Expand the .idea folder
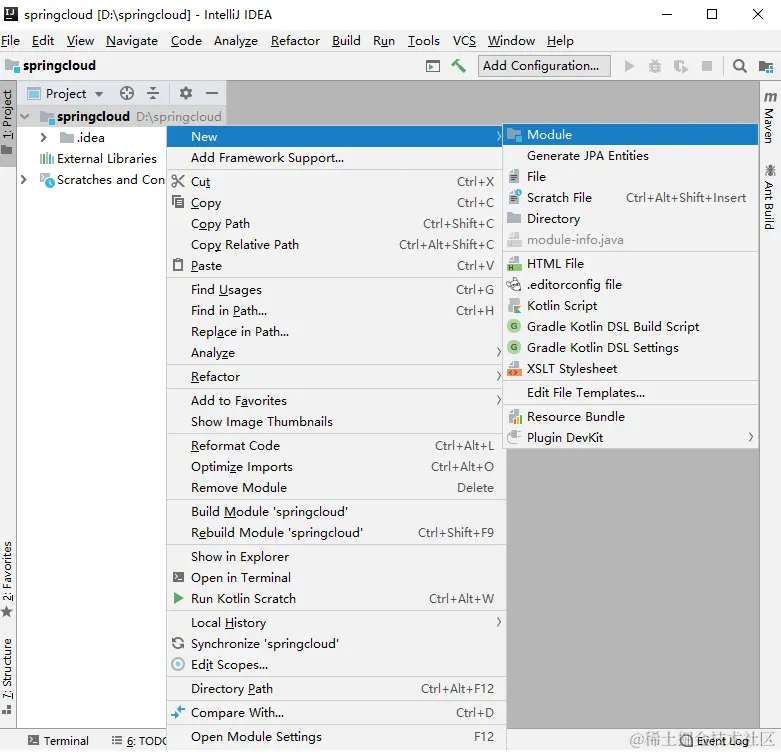Image resolution: width=781 pixels, height=754 pixels. tap(43, 137)
